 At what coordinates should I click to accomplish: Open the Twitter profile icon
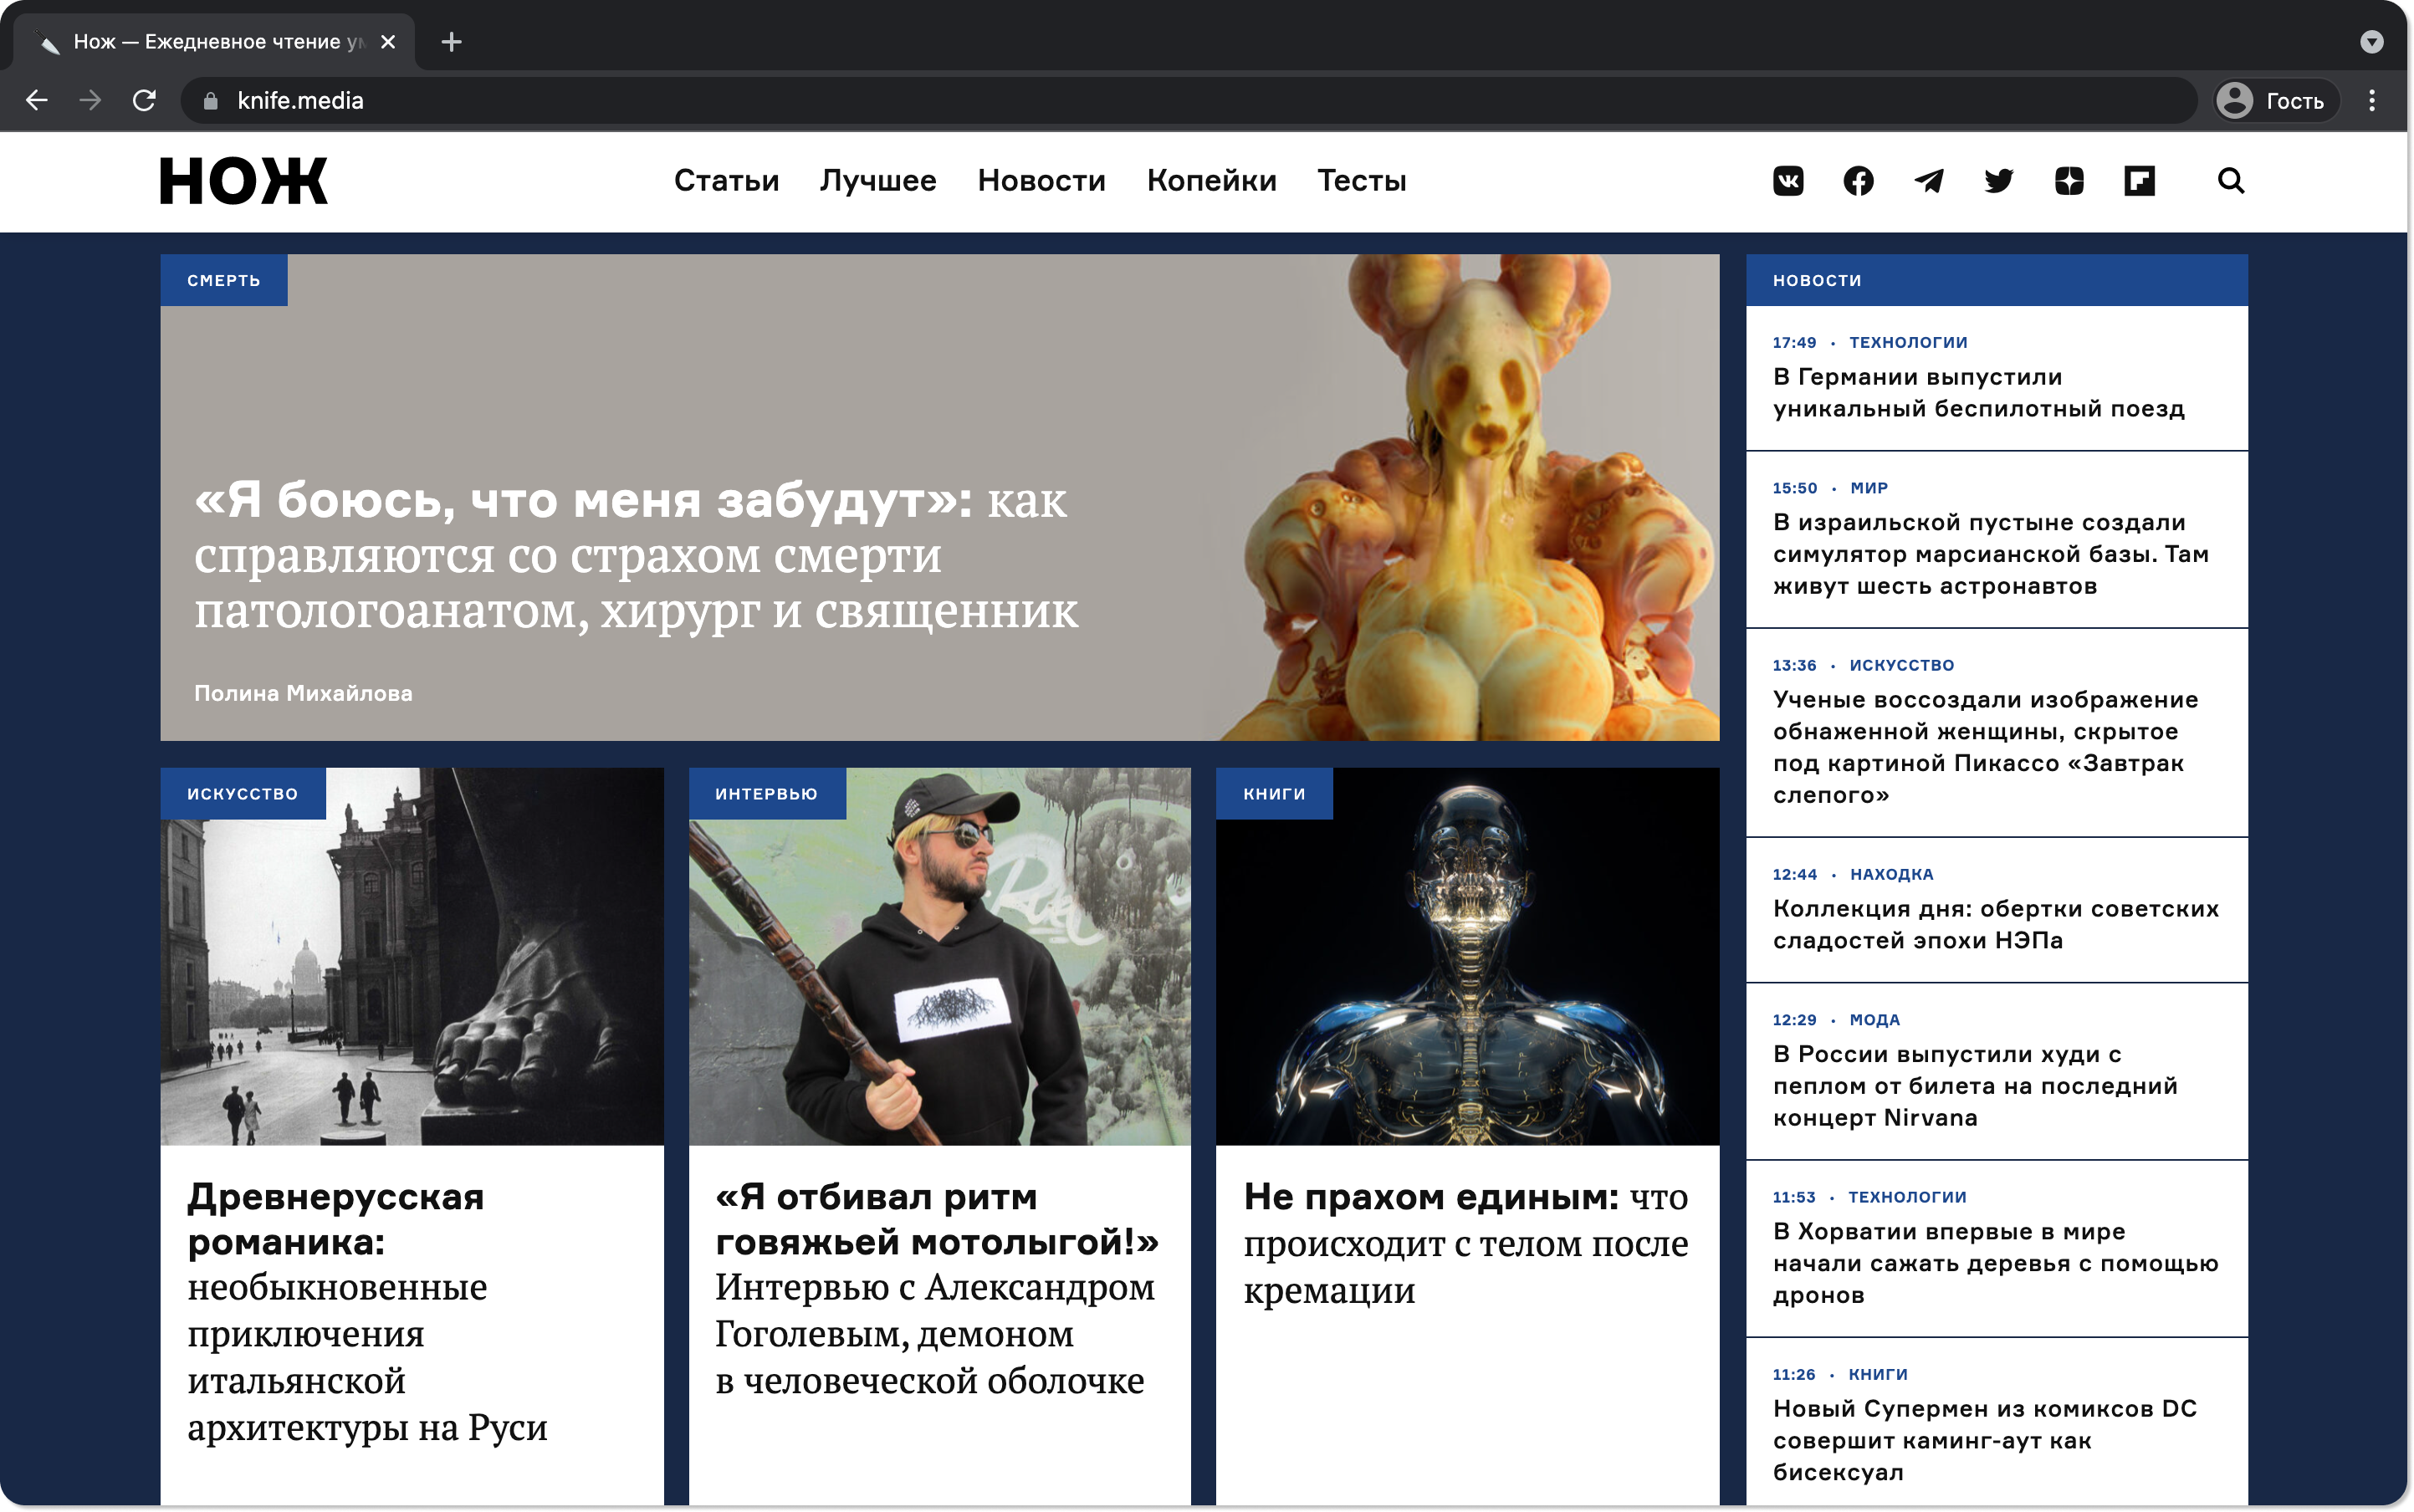(x=1998, y=181)
